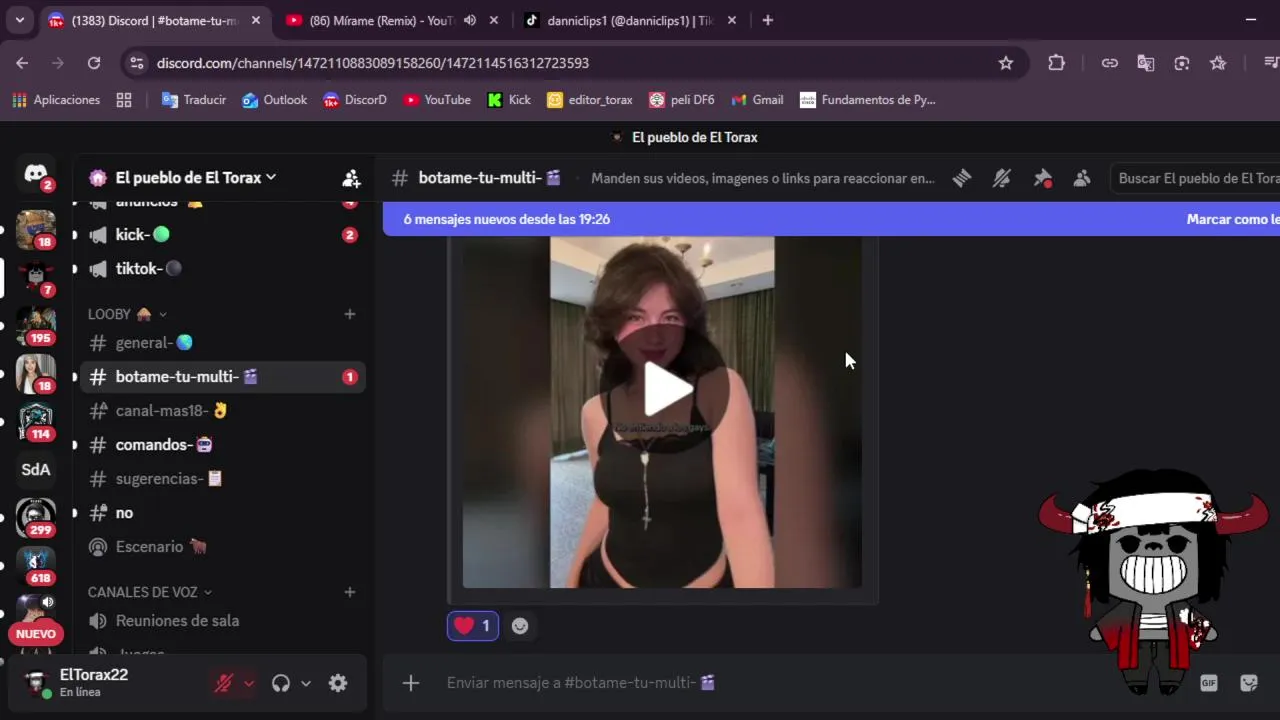Mute audio on the YouTube Mírame tab
The image size is (1280, 720).
click(470, 20)
